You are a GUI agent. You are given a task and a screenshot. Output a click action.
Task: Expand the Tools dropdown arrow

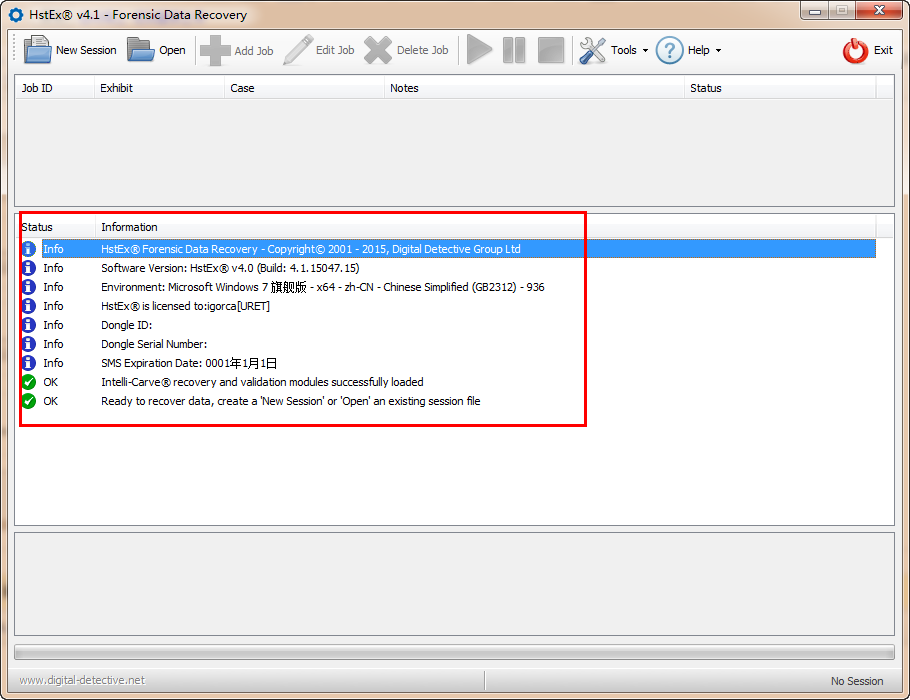pyautogui.click(x=645, y=50)
